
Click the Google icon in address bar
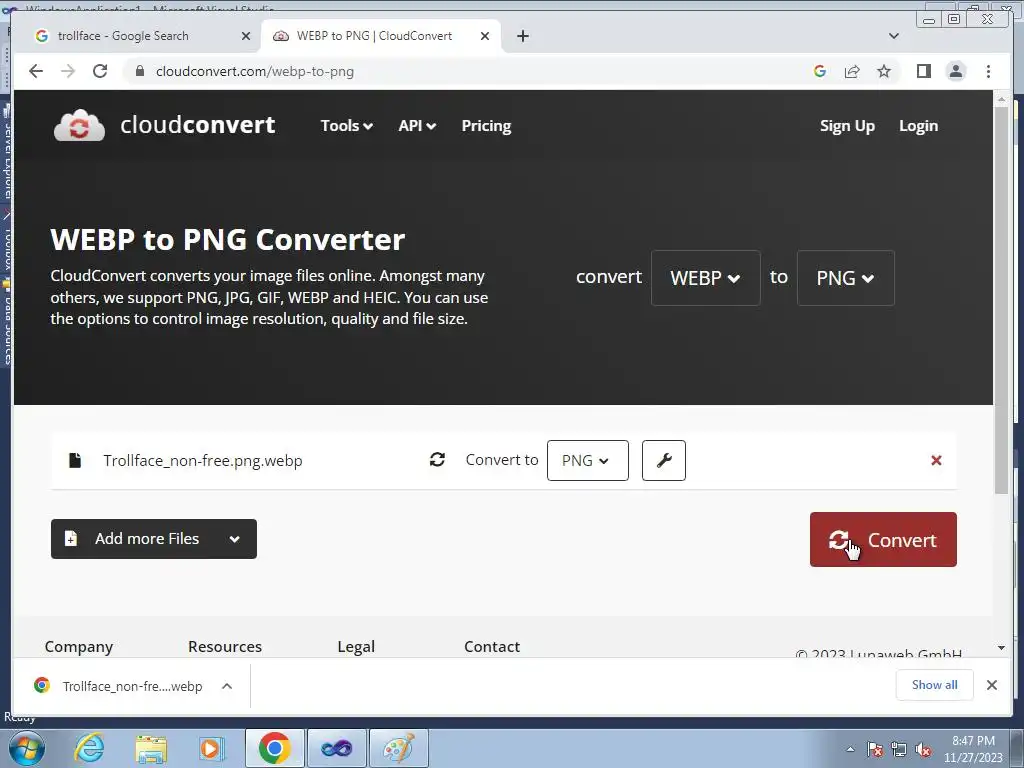click(x=820, y=71)
